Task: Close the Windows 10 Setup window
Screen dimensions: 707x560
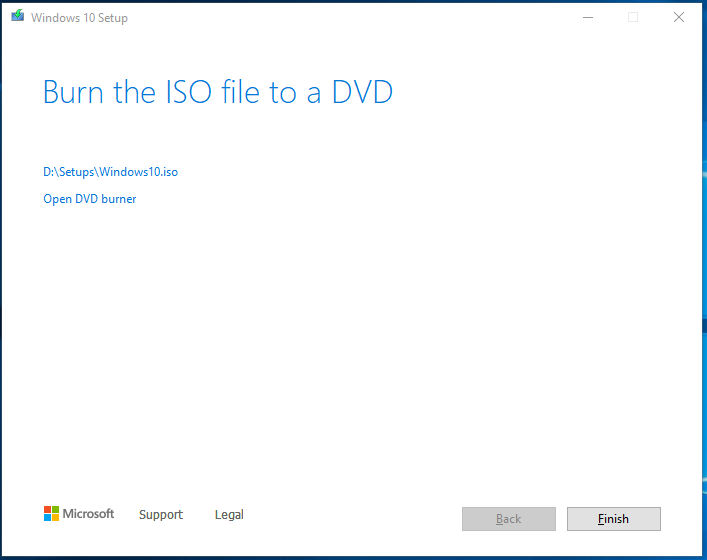Action: coord(679,18)
